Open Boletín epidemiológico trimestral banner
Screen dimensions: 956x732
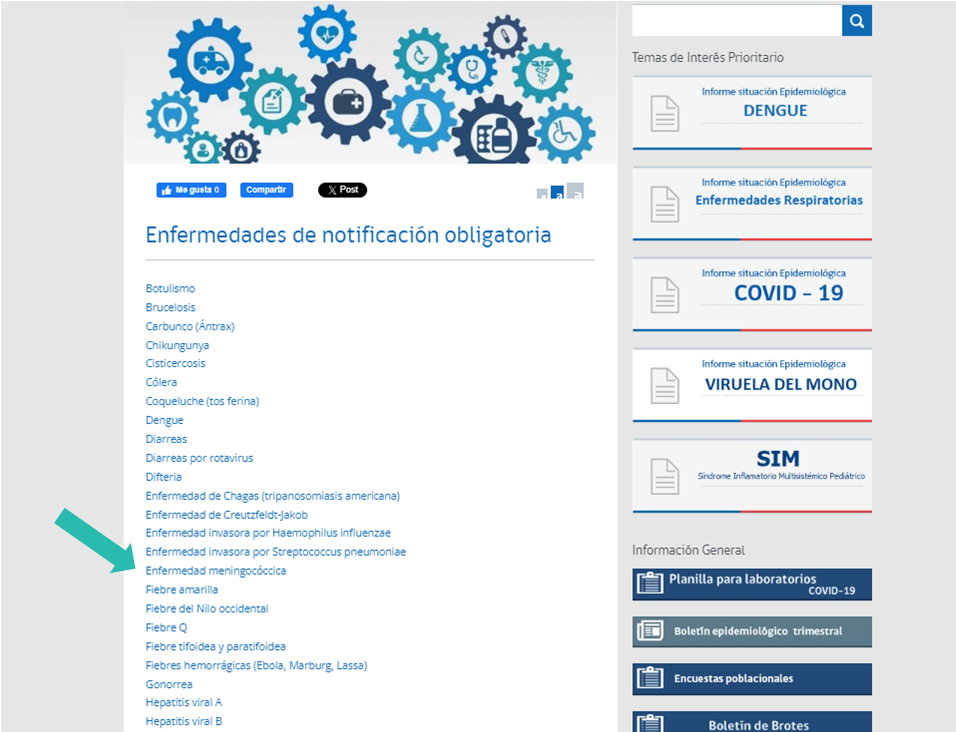[752, 631]
